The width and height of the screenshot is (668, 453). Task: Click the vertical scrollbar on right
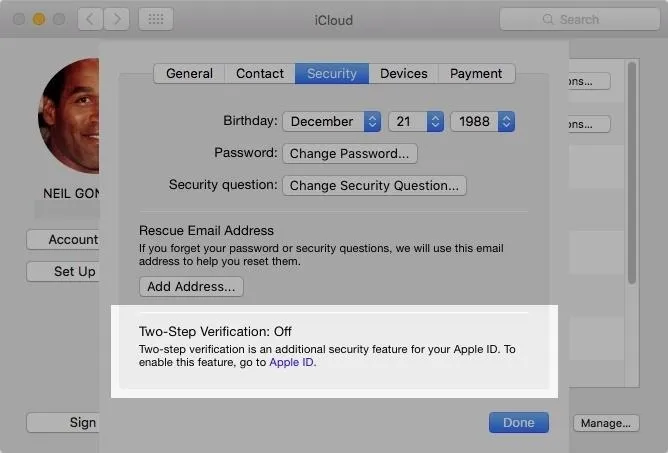click(x=632, y=173)
